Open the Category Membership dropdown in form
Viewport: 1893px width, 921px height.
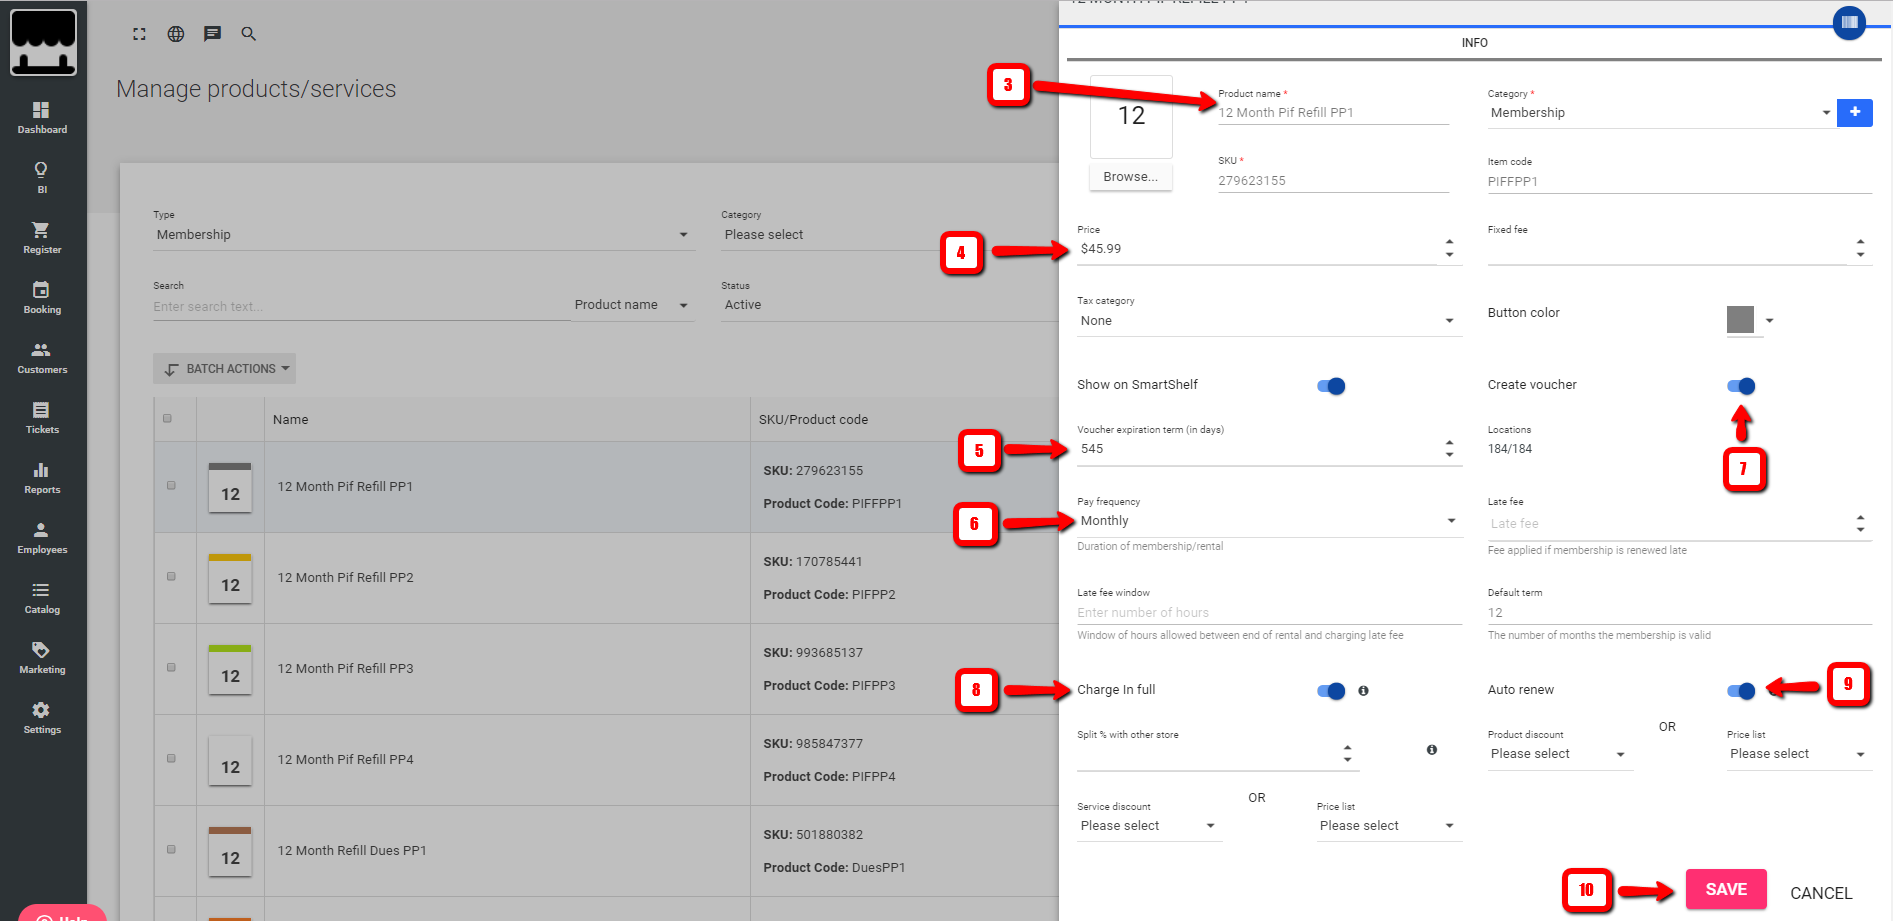1661,113
